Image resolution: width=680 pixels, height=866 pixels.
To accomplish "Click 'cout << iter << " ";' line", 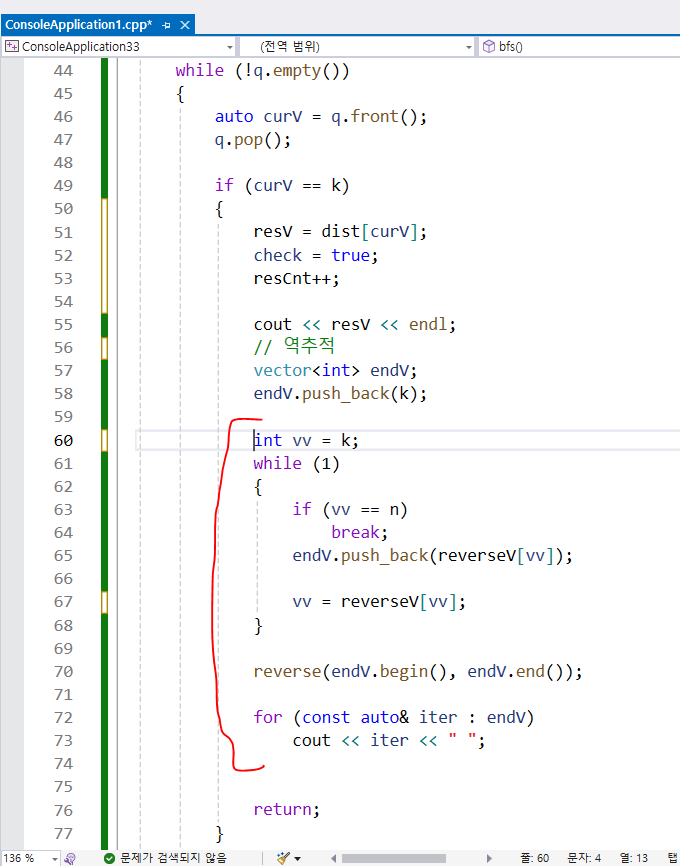I will point(389,741).
